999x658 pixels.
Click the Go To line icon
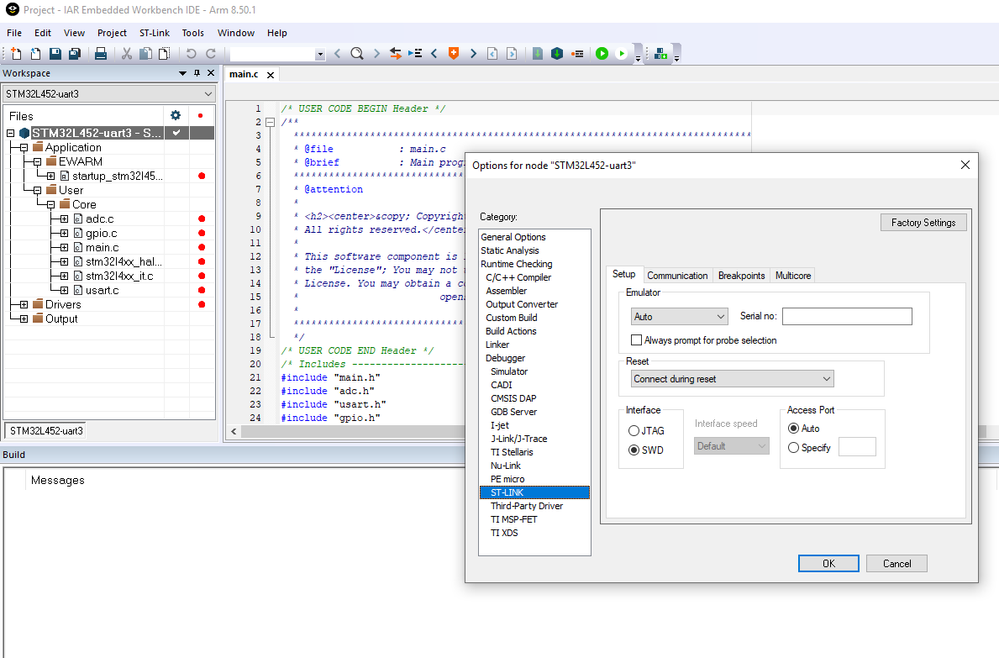point(415,54)
